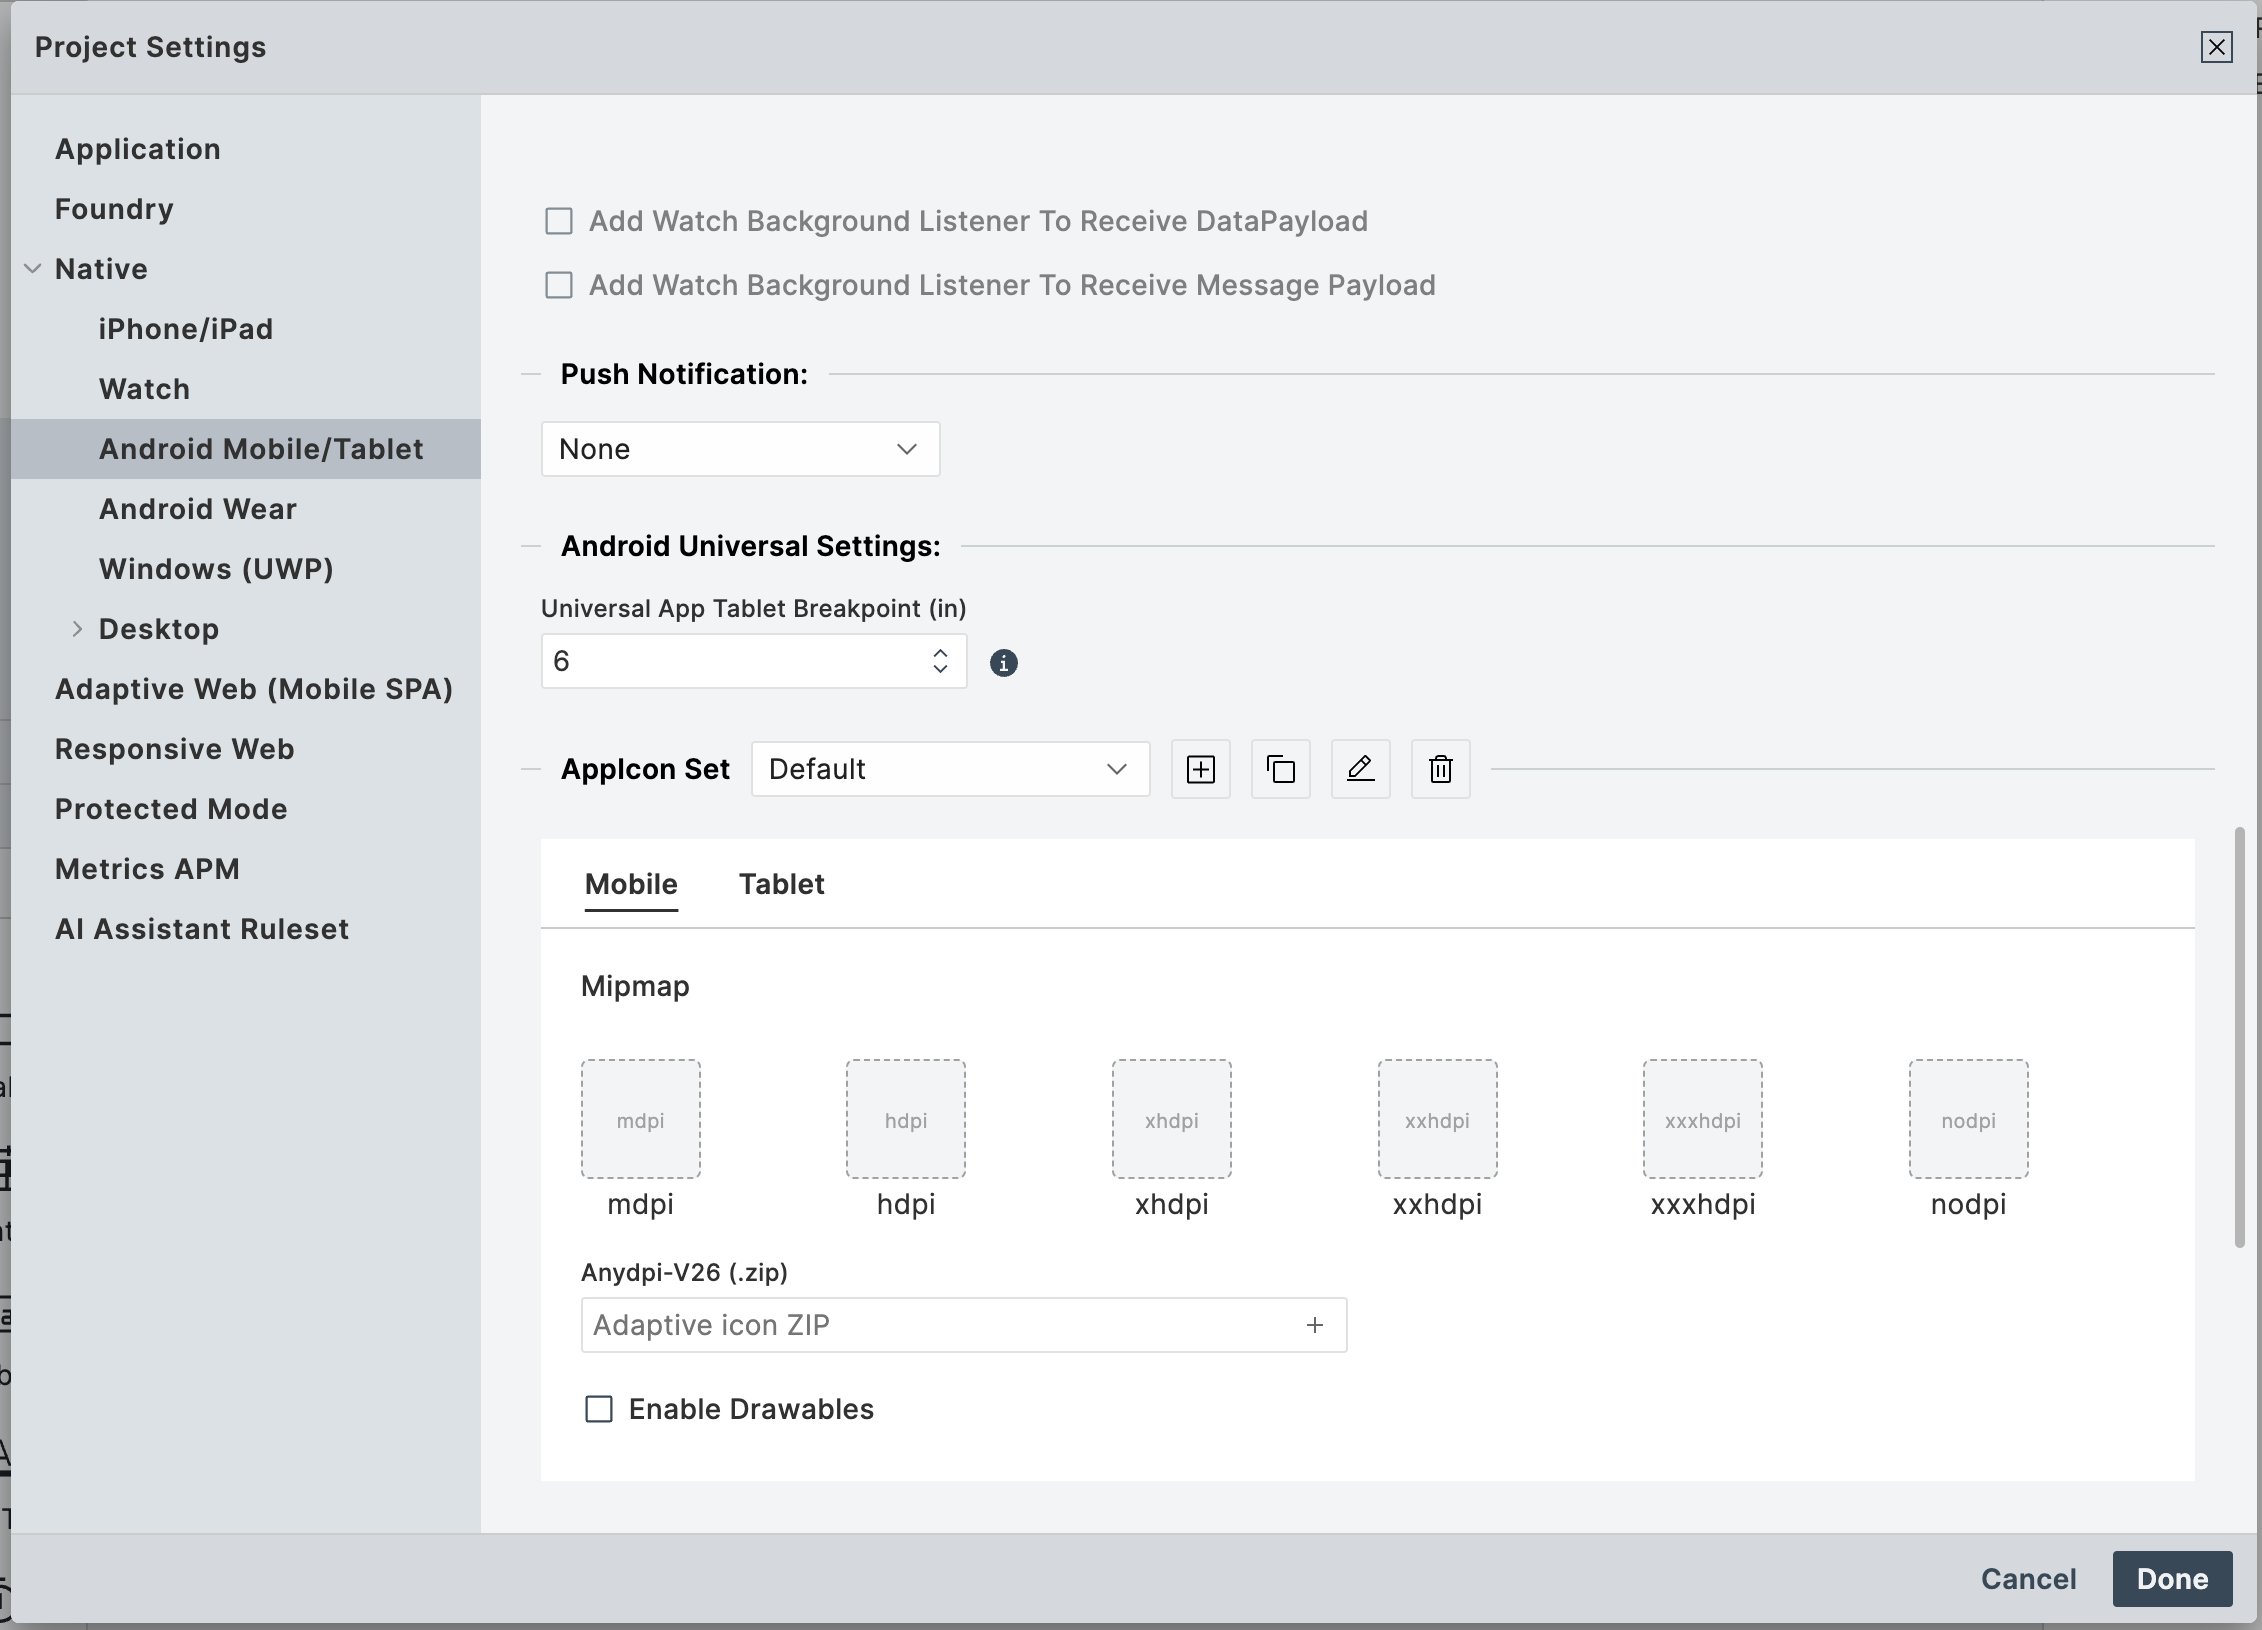Click the trash delete AppIcon Set icon
2262x1630 pixels.
(1440, 769)
